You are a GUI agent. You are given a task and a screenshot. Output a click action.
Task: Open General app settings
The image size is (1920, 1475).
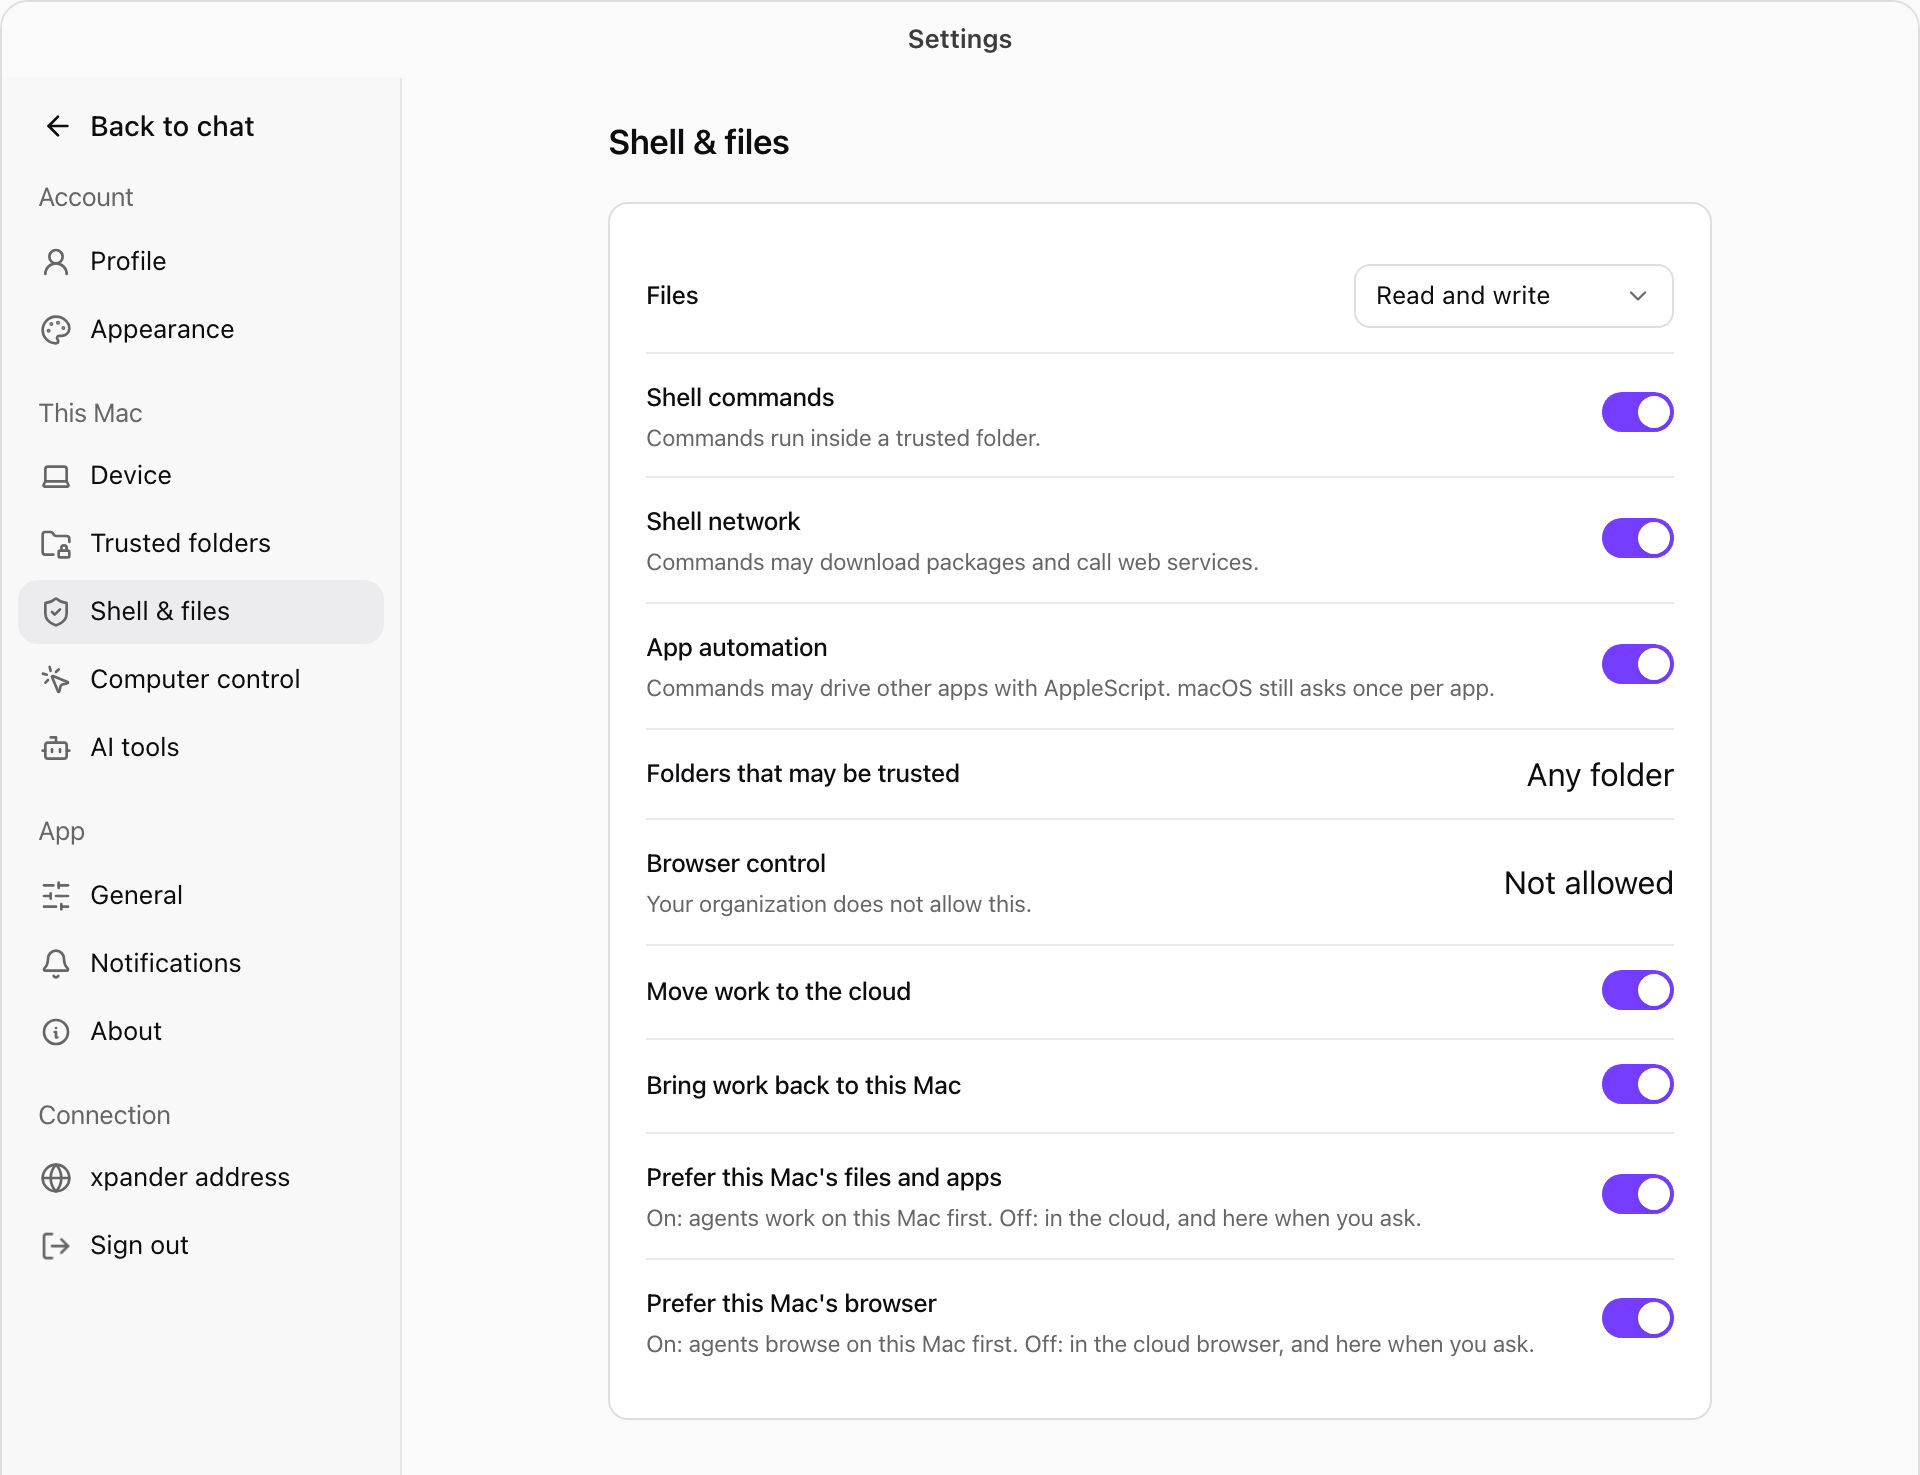click(201, 896)
